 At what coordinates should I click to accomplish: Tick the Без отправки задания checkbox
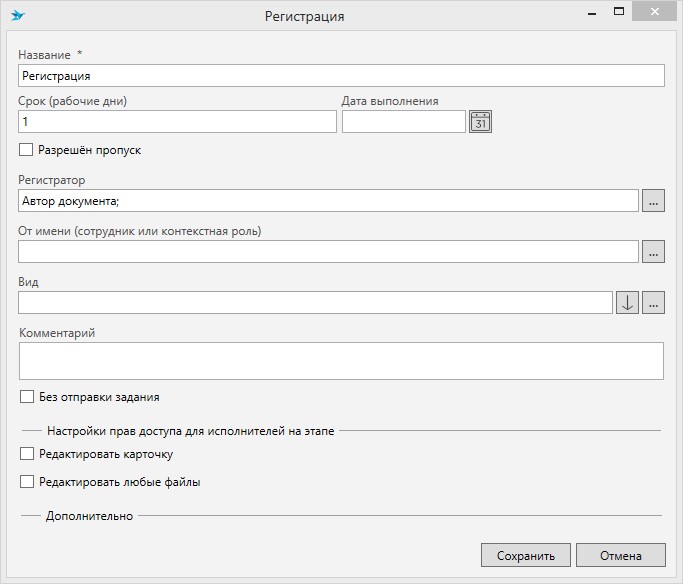click(x=26, y=397)
